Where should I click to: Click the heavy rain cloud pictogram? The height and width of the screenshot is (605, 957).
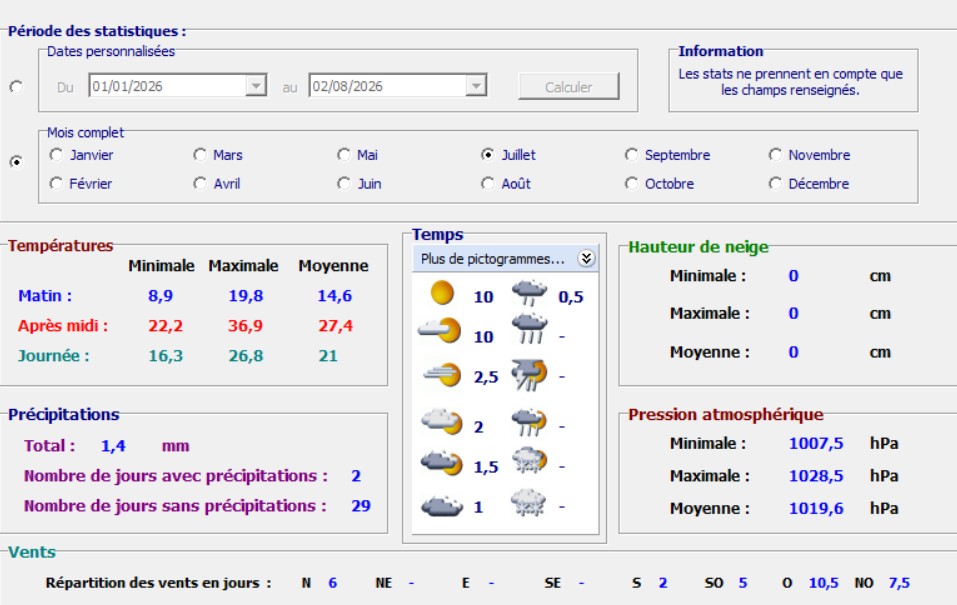529,329
